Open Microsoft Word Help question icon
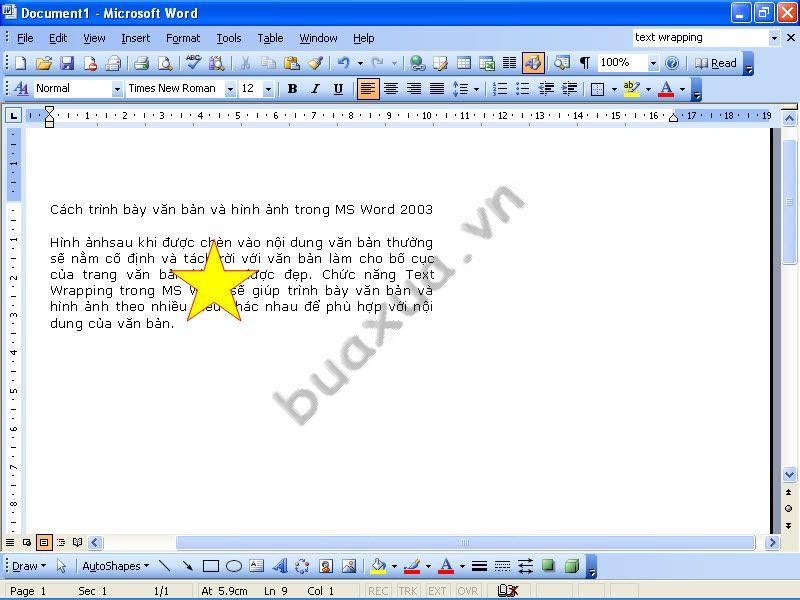The height and width of the screenshot is (600, 800). [x=672, y=63]
